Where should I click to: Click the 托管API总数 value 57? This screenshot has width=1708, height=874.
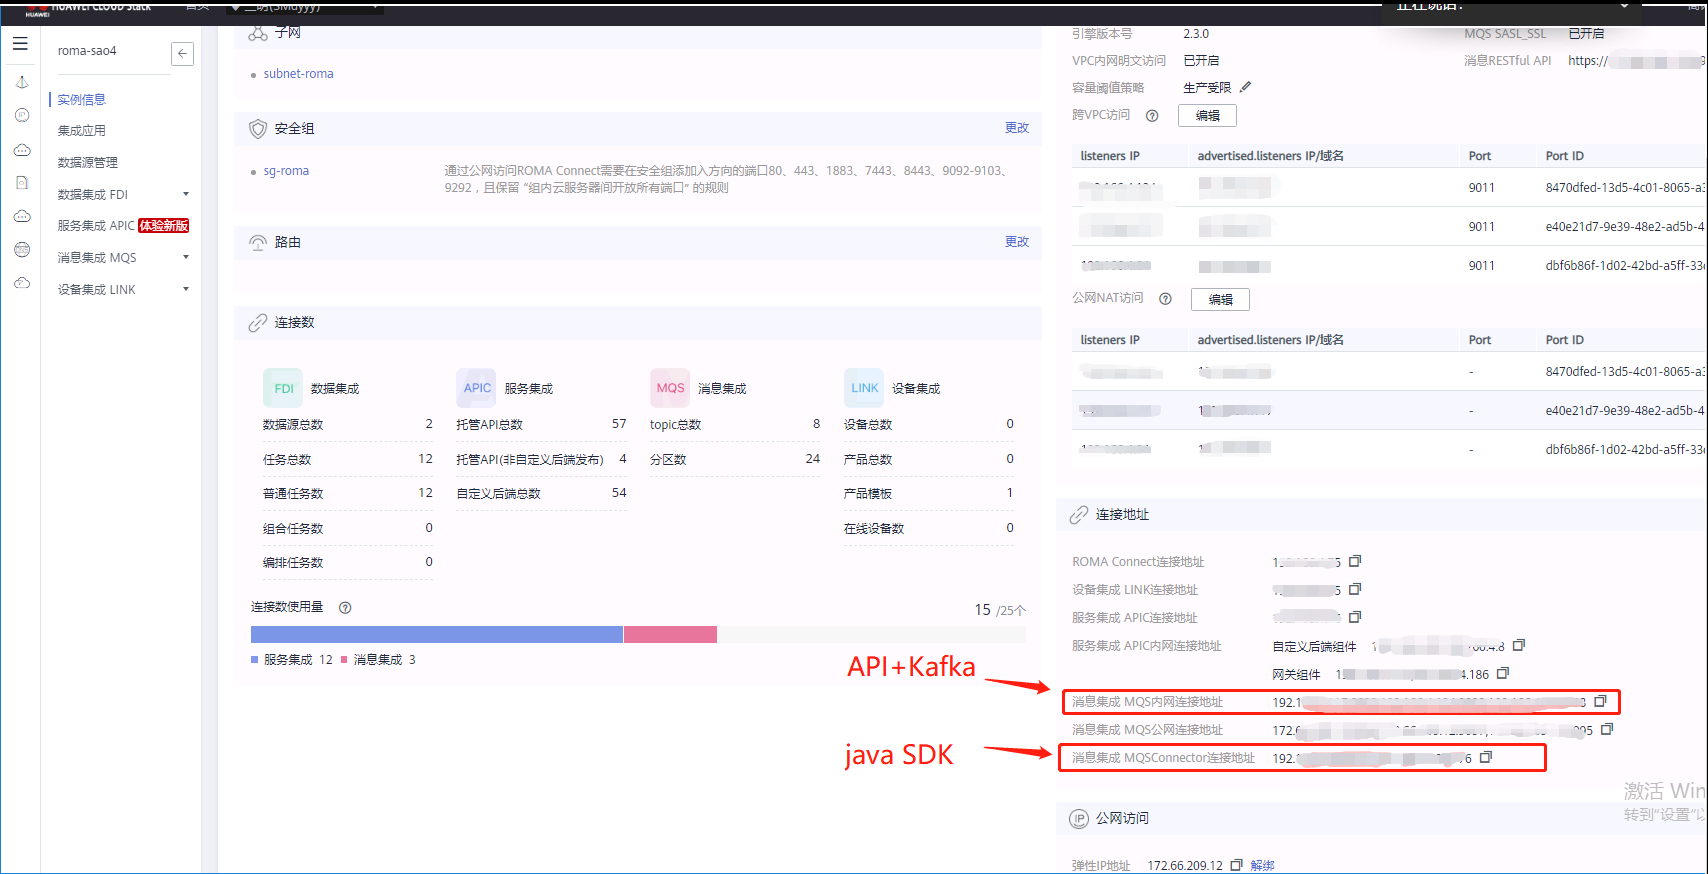[x=619, y=424]
